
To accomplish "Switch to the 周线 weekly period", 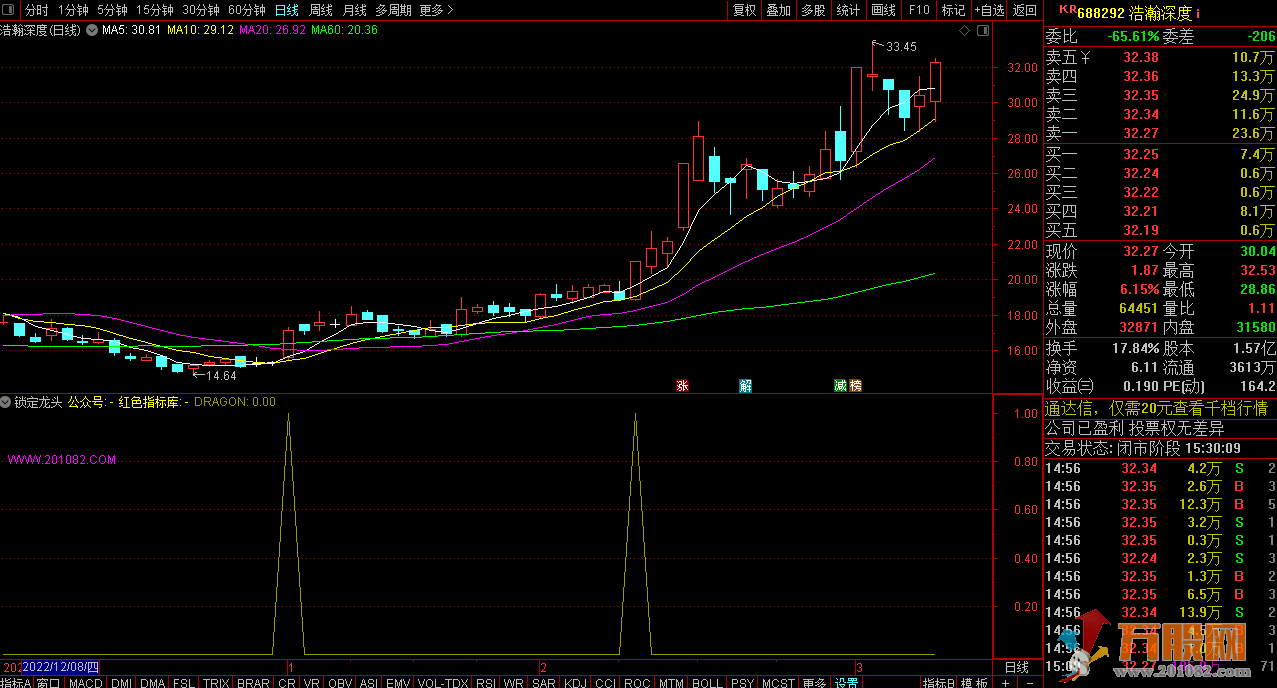I will [320, 10].
